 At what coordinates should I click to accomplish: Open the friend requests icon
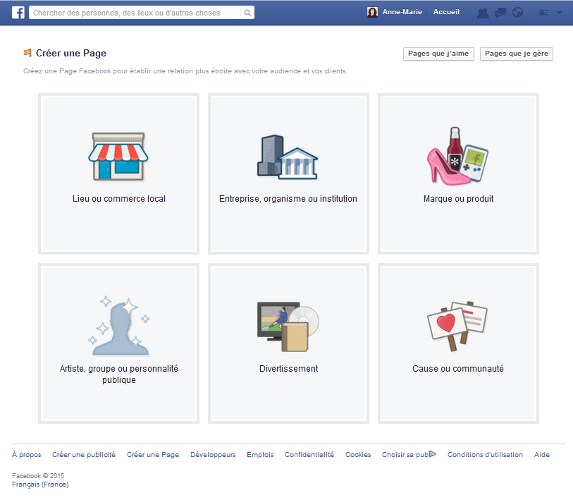click(x=483, y=13)
